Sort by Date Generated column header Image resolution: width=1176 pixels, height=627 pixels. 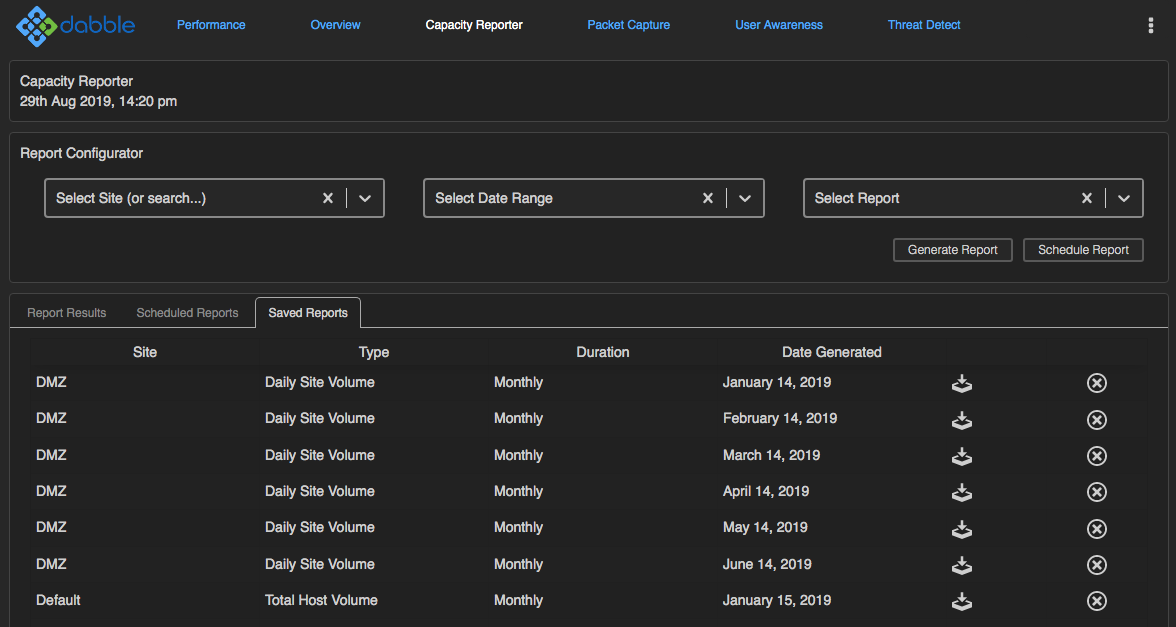coord(831,352)
